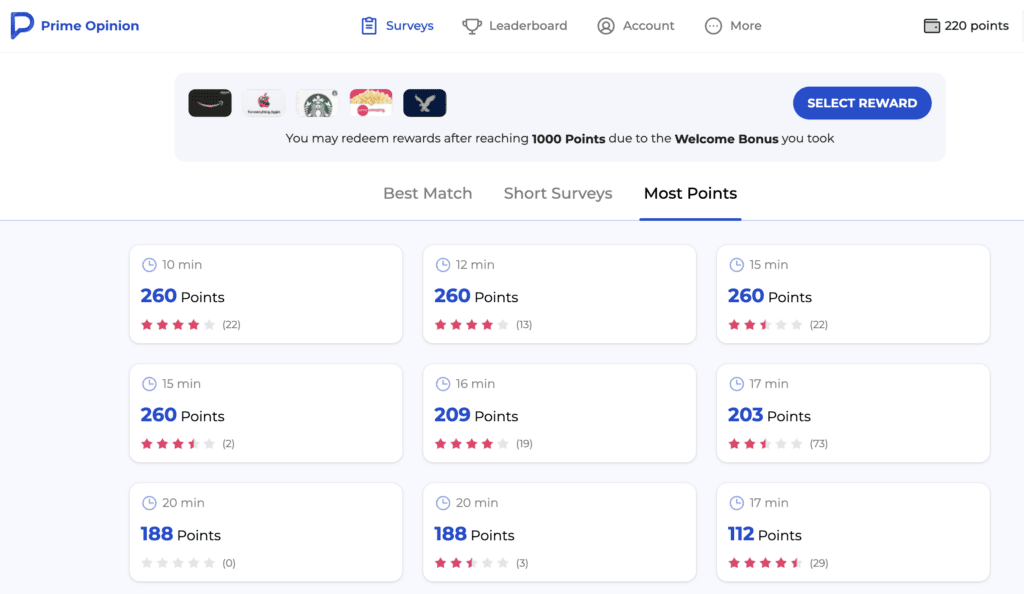Click the Surveys clipboard icon

(x=369, y=26)
